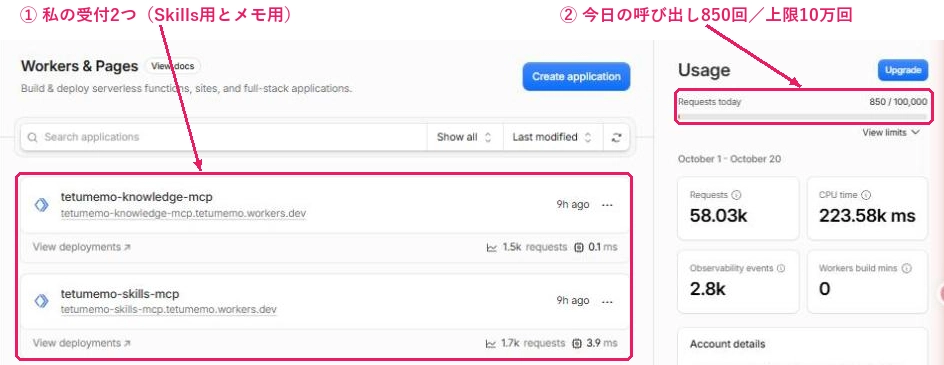This screenshot has height=365, width=944.
Task: Click the tetumemo-skills-mcp worker icon
Action: tap(42, 301)
